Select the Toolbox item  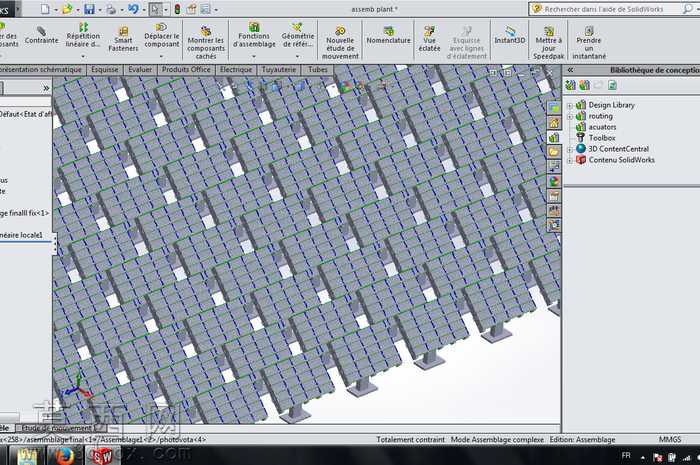click(602, 138)
